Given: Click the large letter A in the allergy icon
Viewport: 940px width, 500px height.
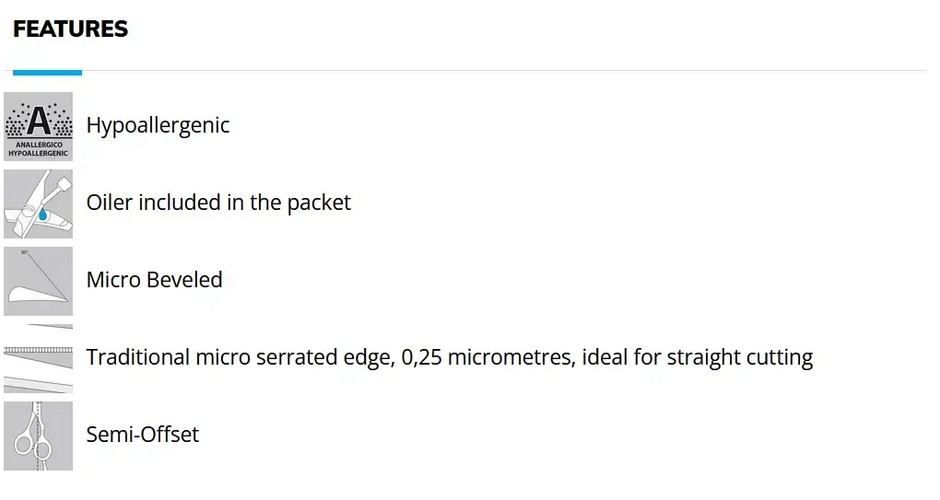Looking at the screenshot, I should coord(38,120).
